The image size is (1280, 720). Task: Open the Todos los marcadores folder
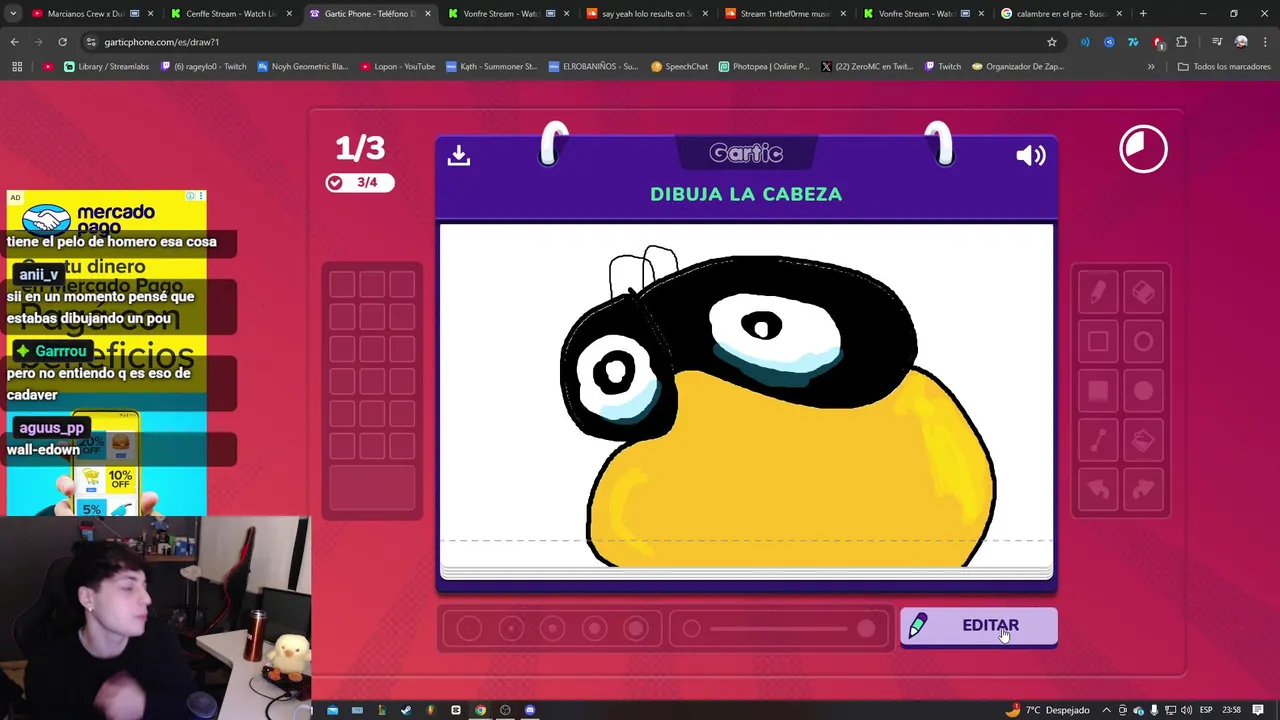click(x=1224, y=66)
